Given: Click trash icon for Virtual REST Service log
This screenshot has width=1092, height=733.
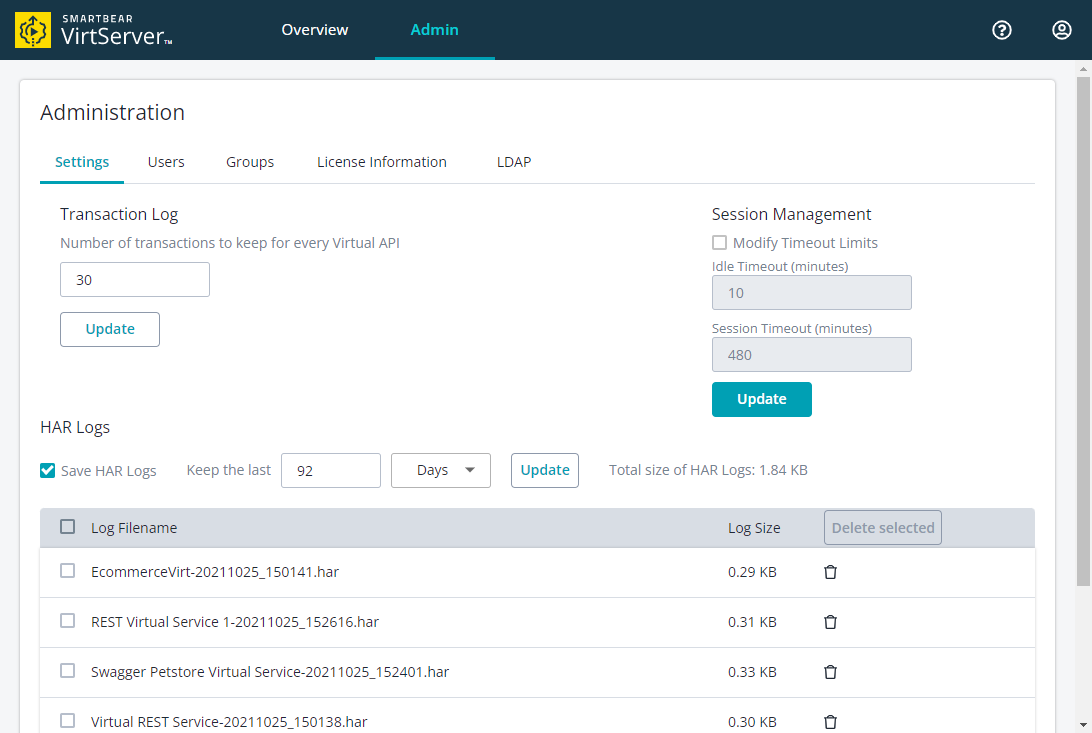Looking at the screenshot, I should [x=830, y=721].
